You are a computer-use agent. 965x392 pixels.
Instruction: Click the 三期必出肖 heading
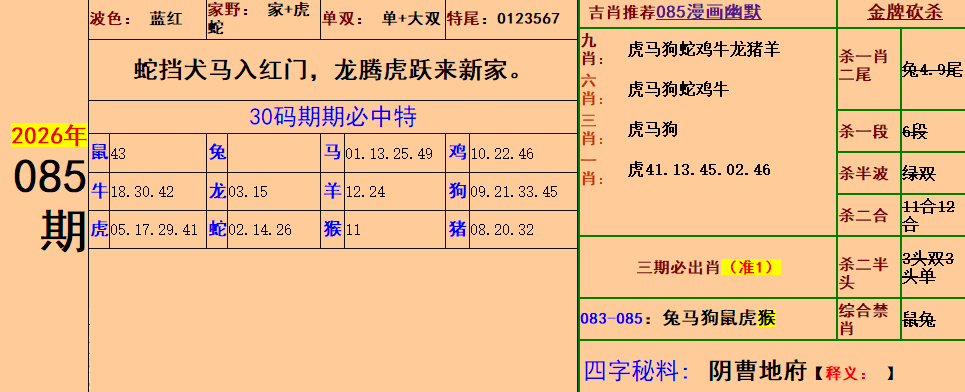(x=678, y=268)
